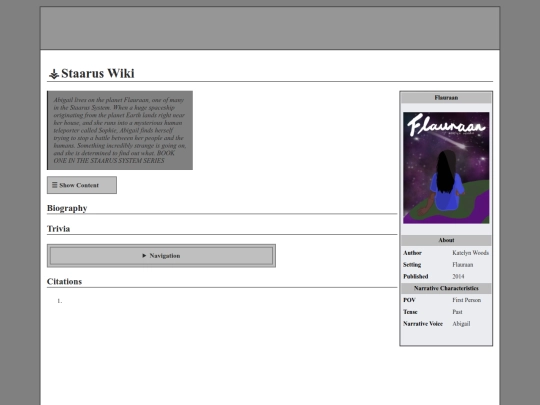The height and width of the screenshot is (405, 540).
Task: Click the POV value First Person
Action: pyautogui.click(x=467, y=300)
